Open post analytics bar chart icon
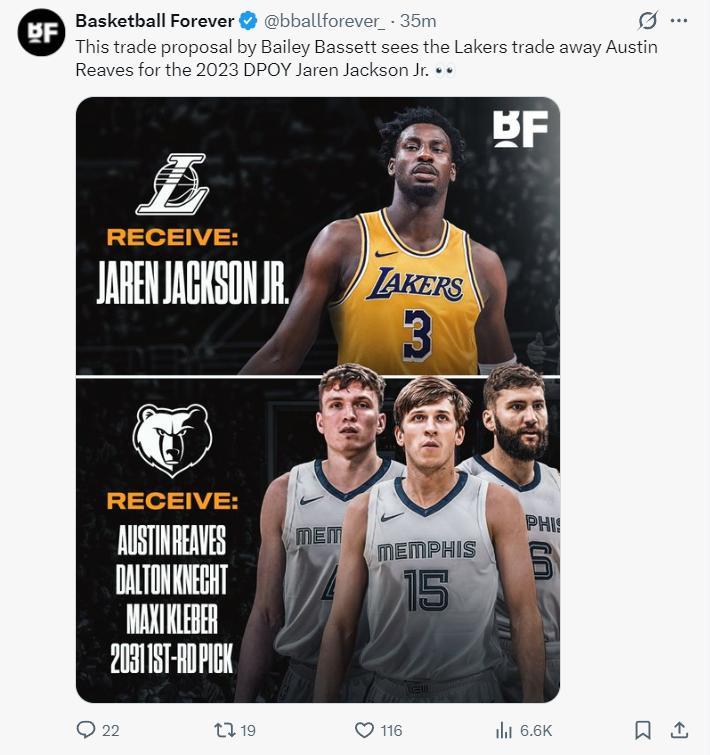This screenshot has width=710, height=755. point(505,730)
